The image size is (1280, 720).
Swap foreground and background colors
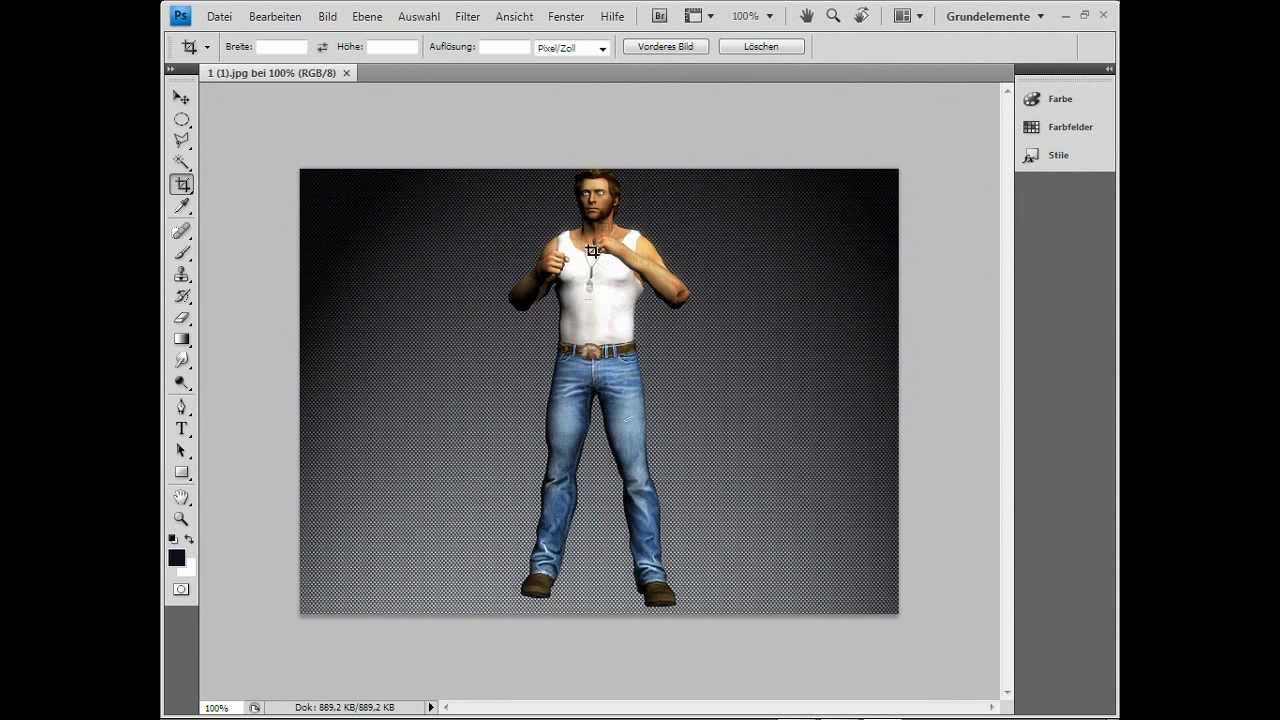(190, 539)
